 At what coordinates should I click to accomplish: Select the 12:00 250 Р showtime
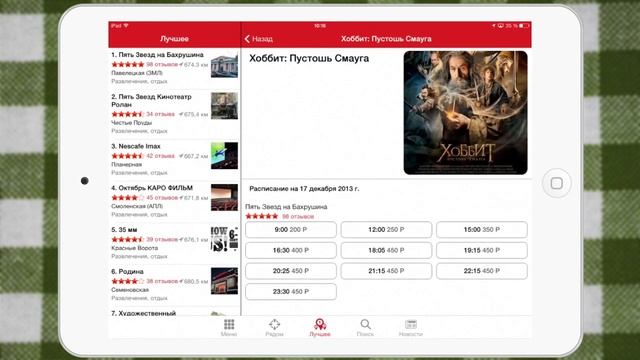click(x=386, y=229)
